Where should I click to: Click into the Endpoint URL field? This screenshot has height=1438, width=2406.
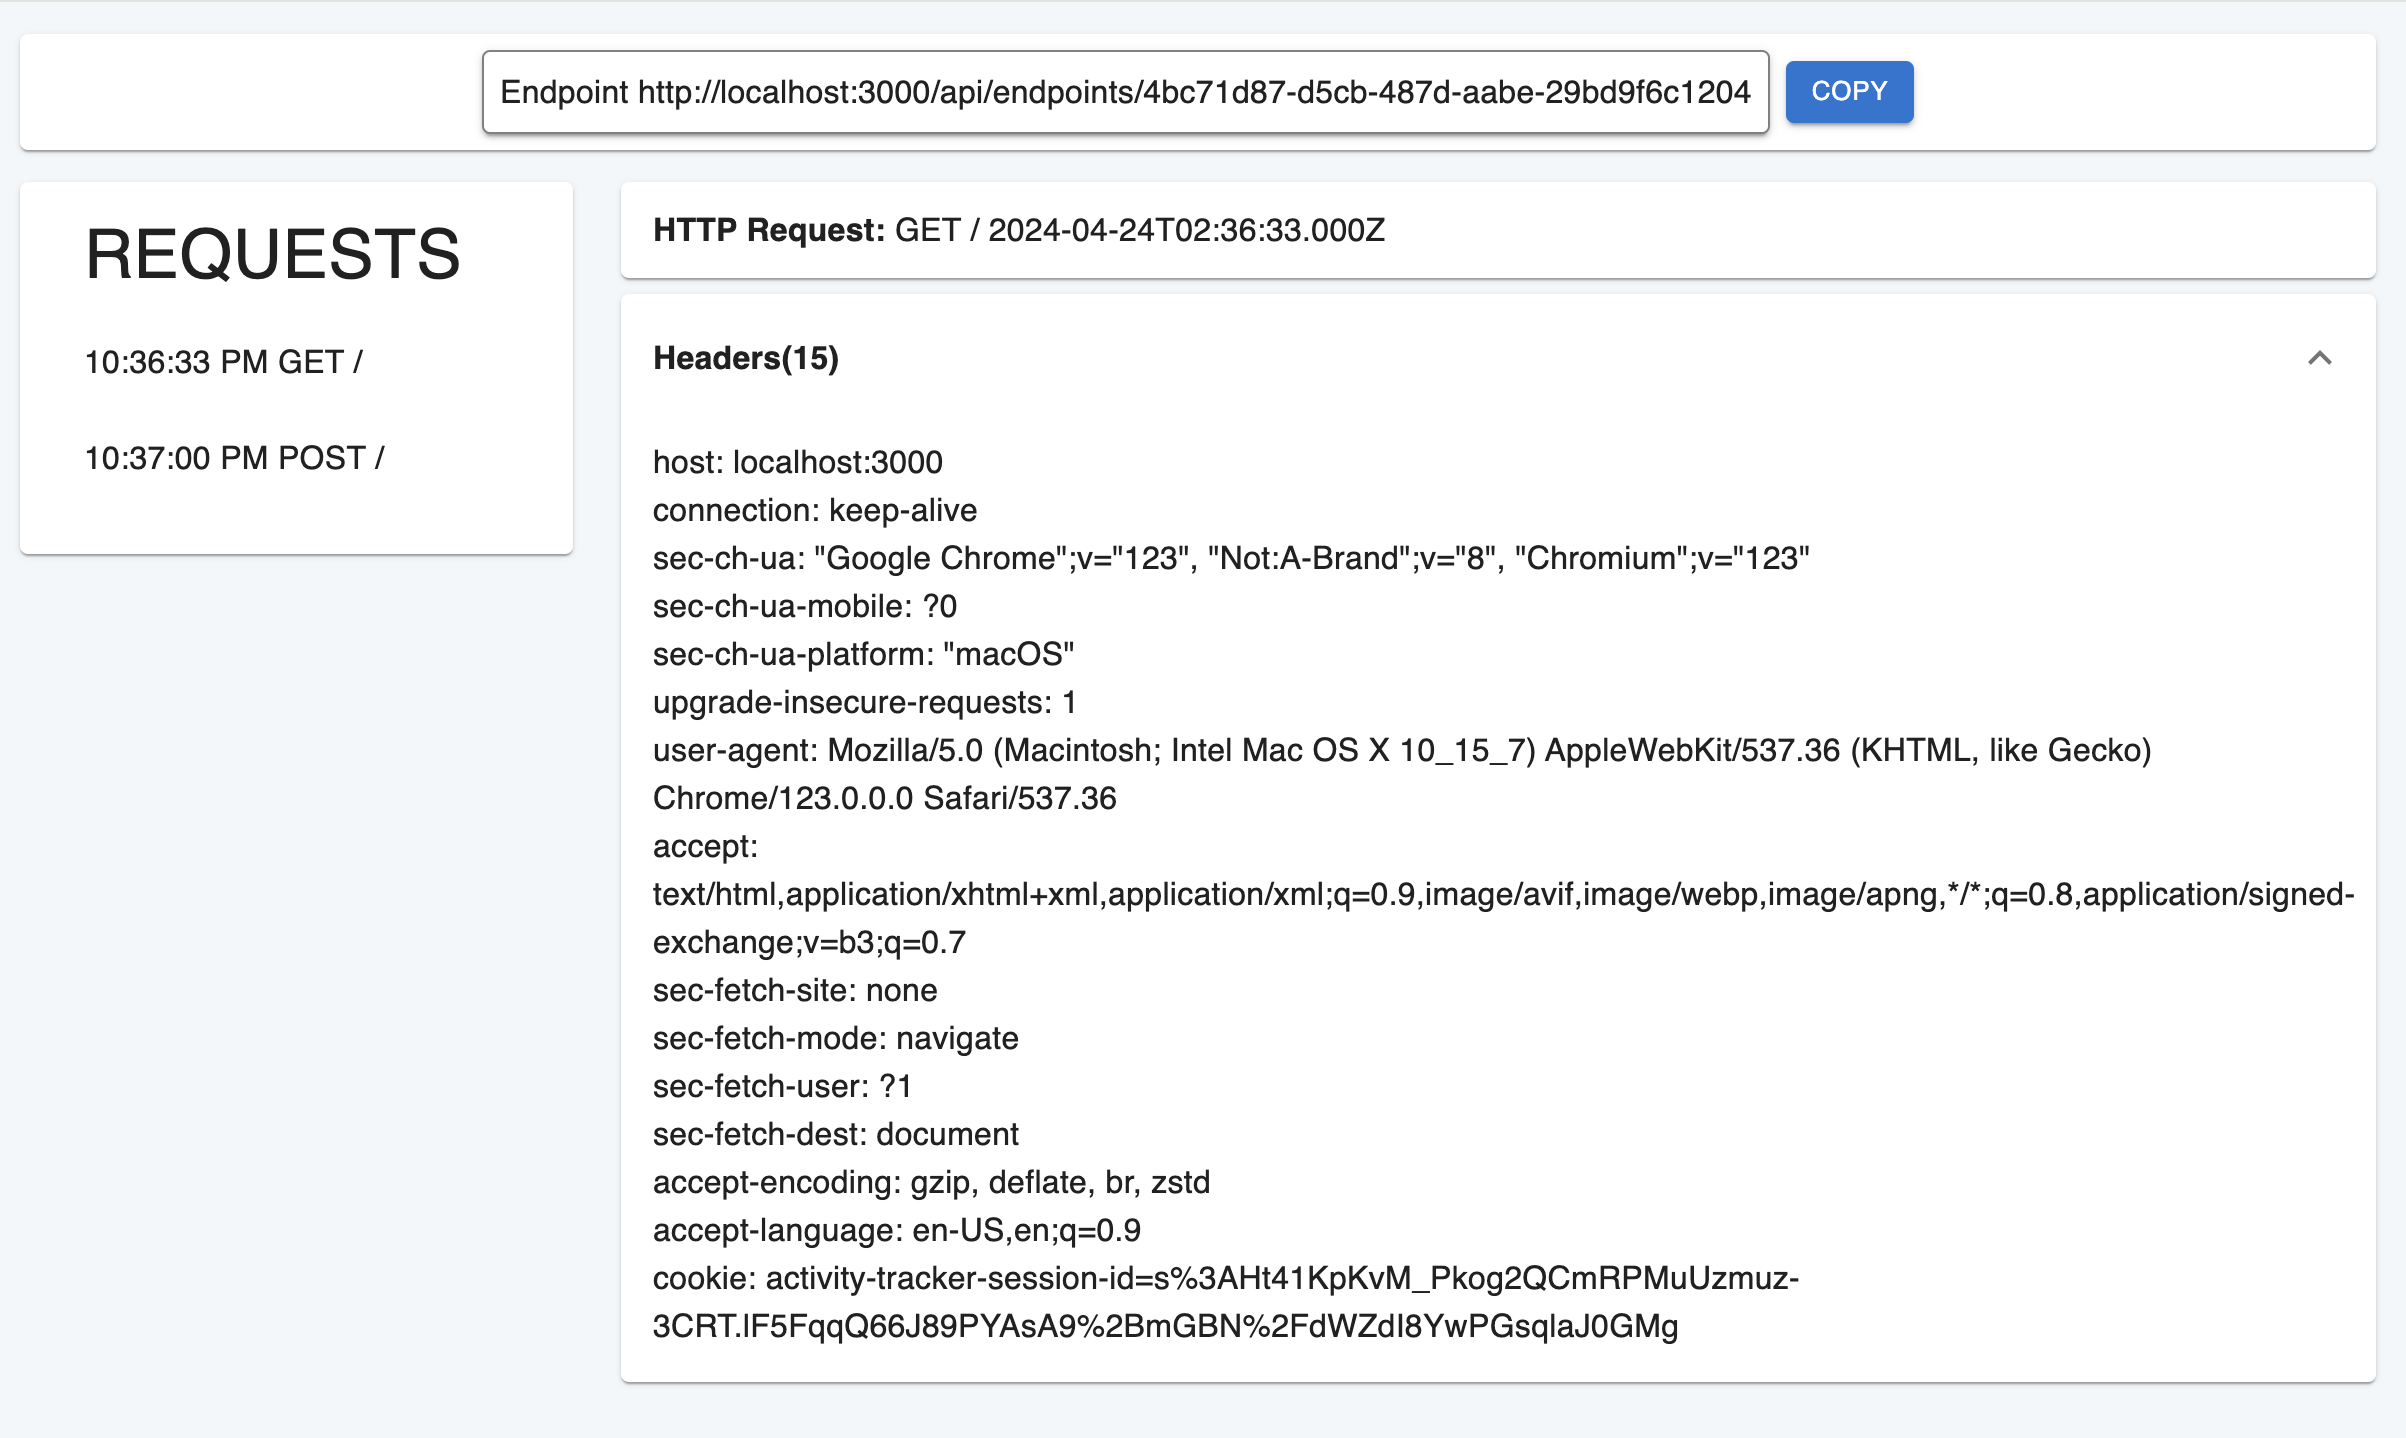(x=1124, y=92)
